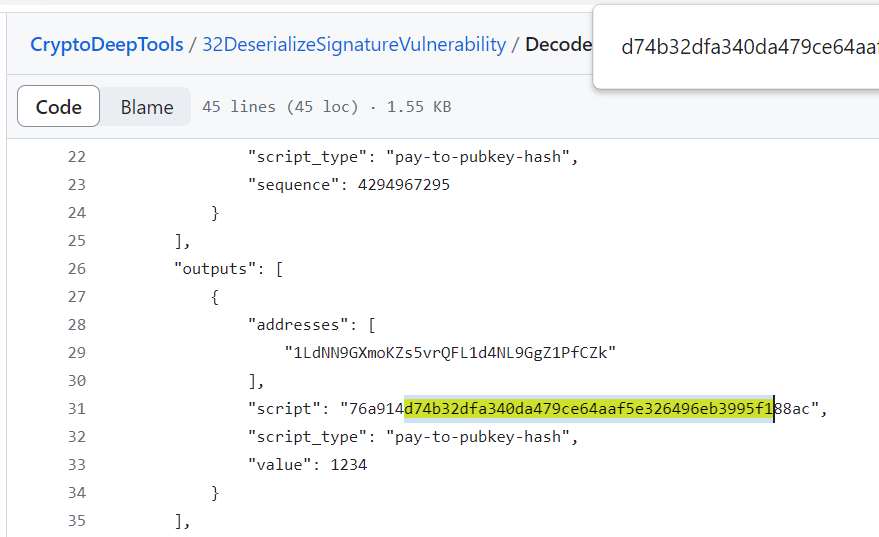879x537 pixels.
Task: Click the "45 lines (45 loc)" file info text
Action: [x=280, y=107]
